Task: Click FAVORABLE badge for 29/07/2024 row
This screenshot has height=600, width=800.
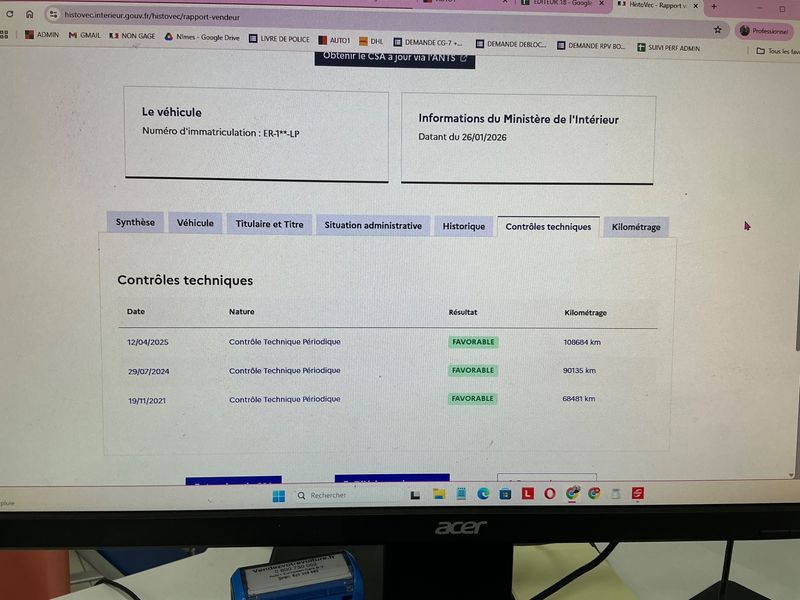Action: coord(473,370)
